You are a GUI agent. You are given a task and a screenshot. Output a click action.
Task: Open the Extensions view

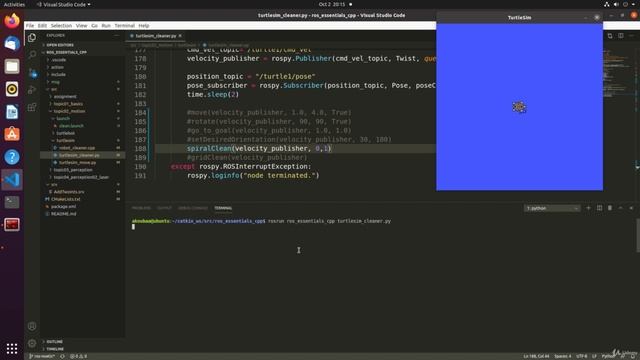point(32,107)
